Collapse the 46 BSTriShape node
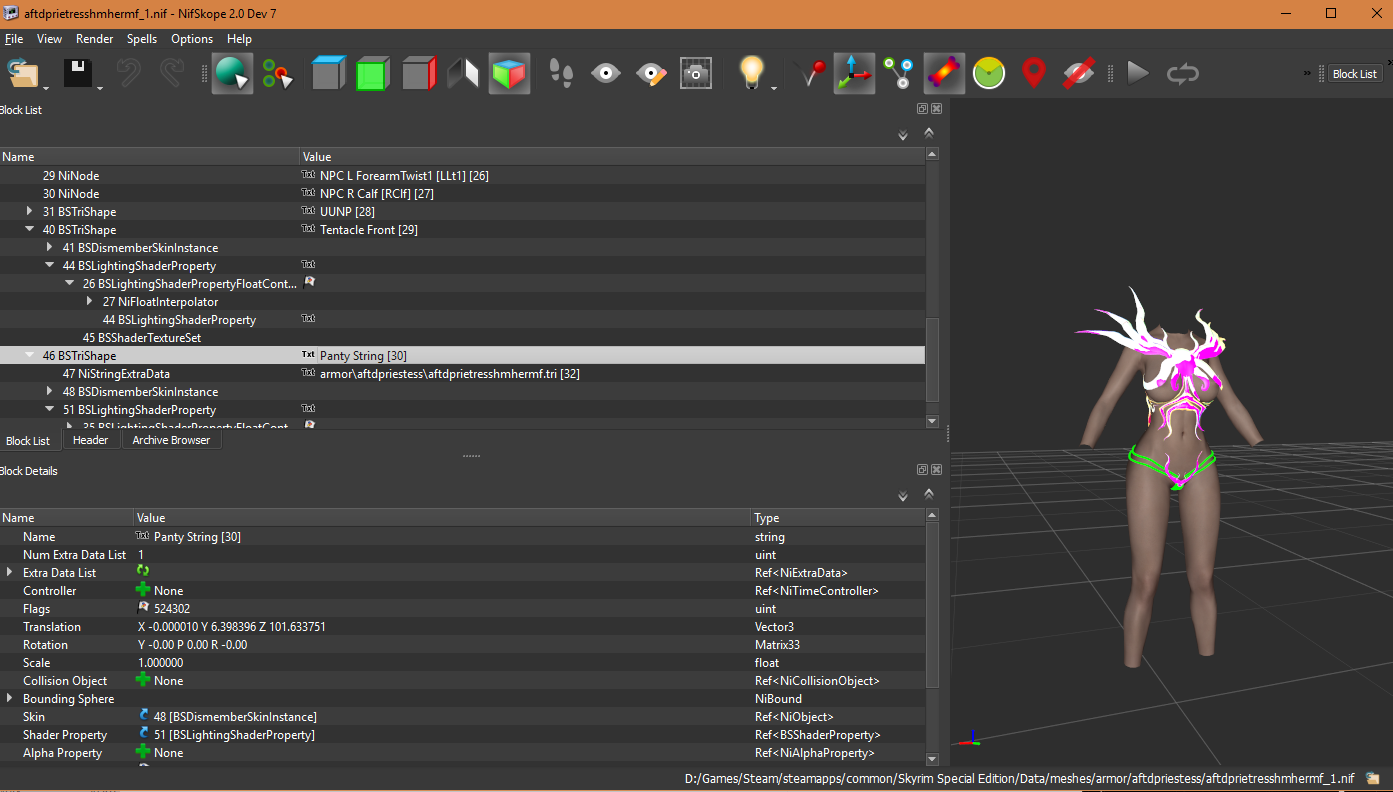 30,356
